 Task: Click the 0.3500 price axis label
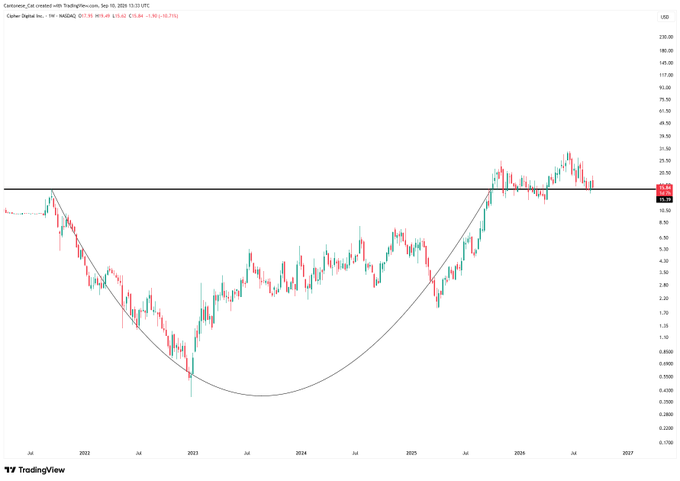click(666, 402)
